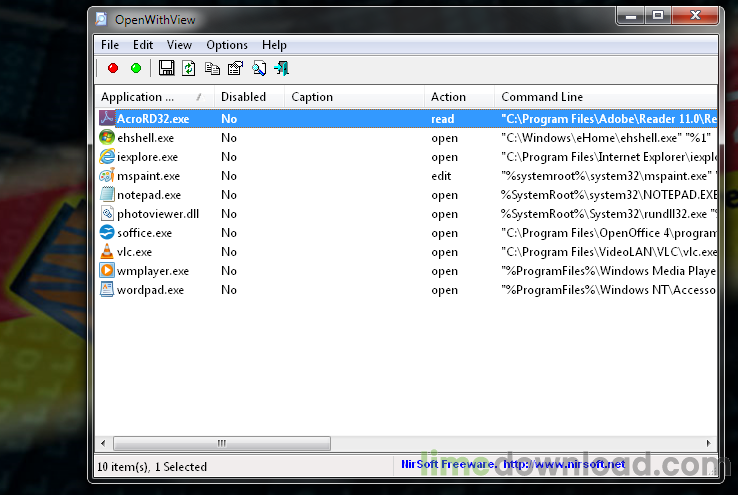Click the scroll left arrow
The height and width of the screenshot is (495, 738).
[x=103, y=443]
